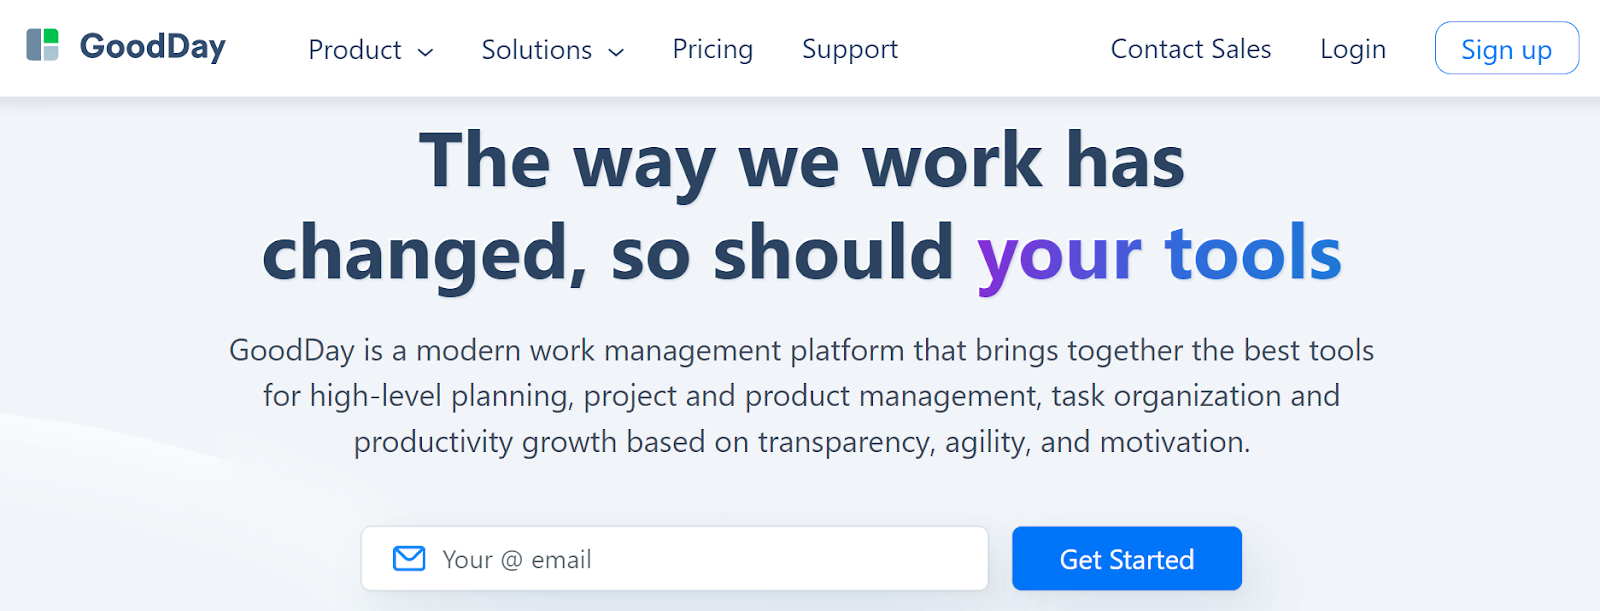Click the headline line "The way we work has"

[x=802, y=161]
